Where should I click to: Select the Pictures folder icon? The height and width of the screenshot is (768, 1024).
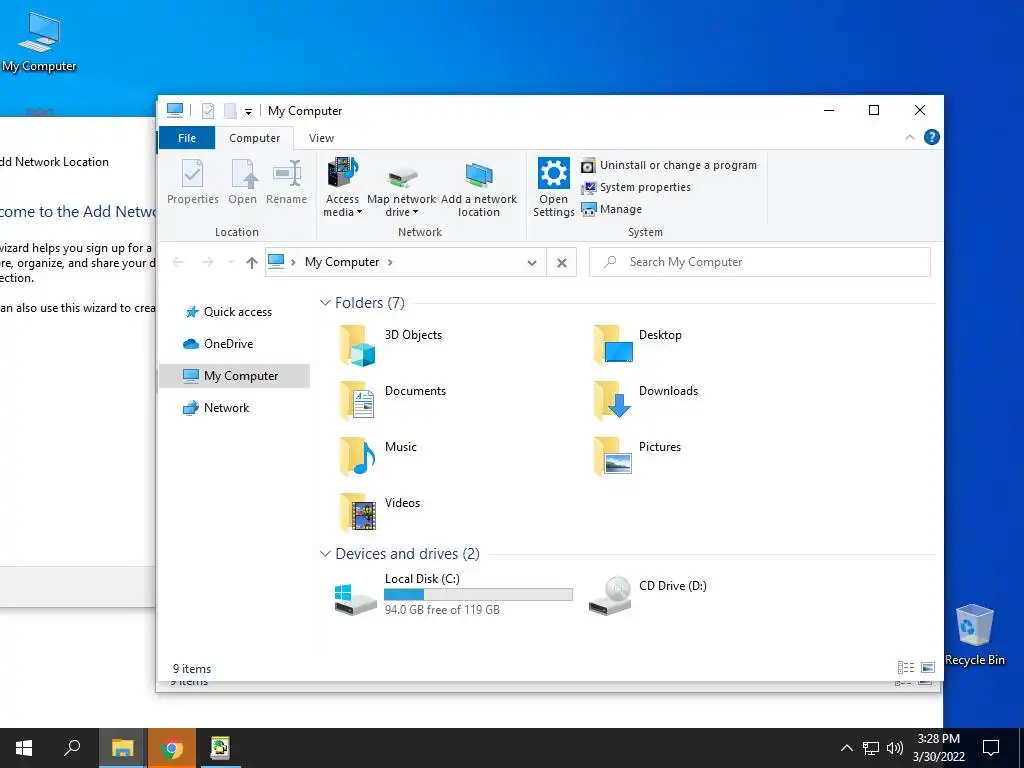point(613,456)
